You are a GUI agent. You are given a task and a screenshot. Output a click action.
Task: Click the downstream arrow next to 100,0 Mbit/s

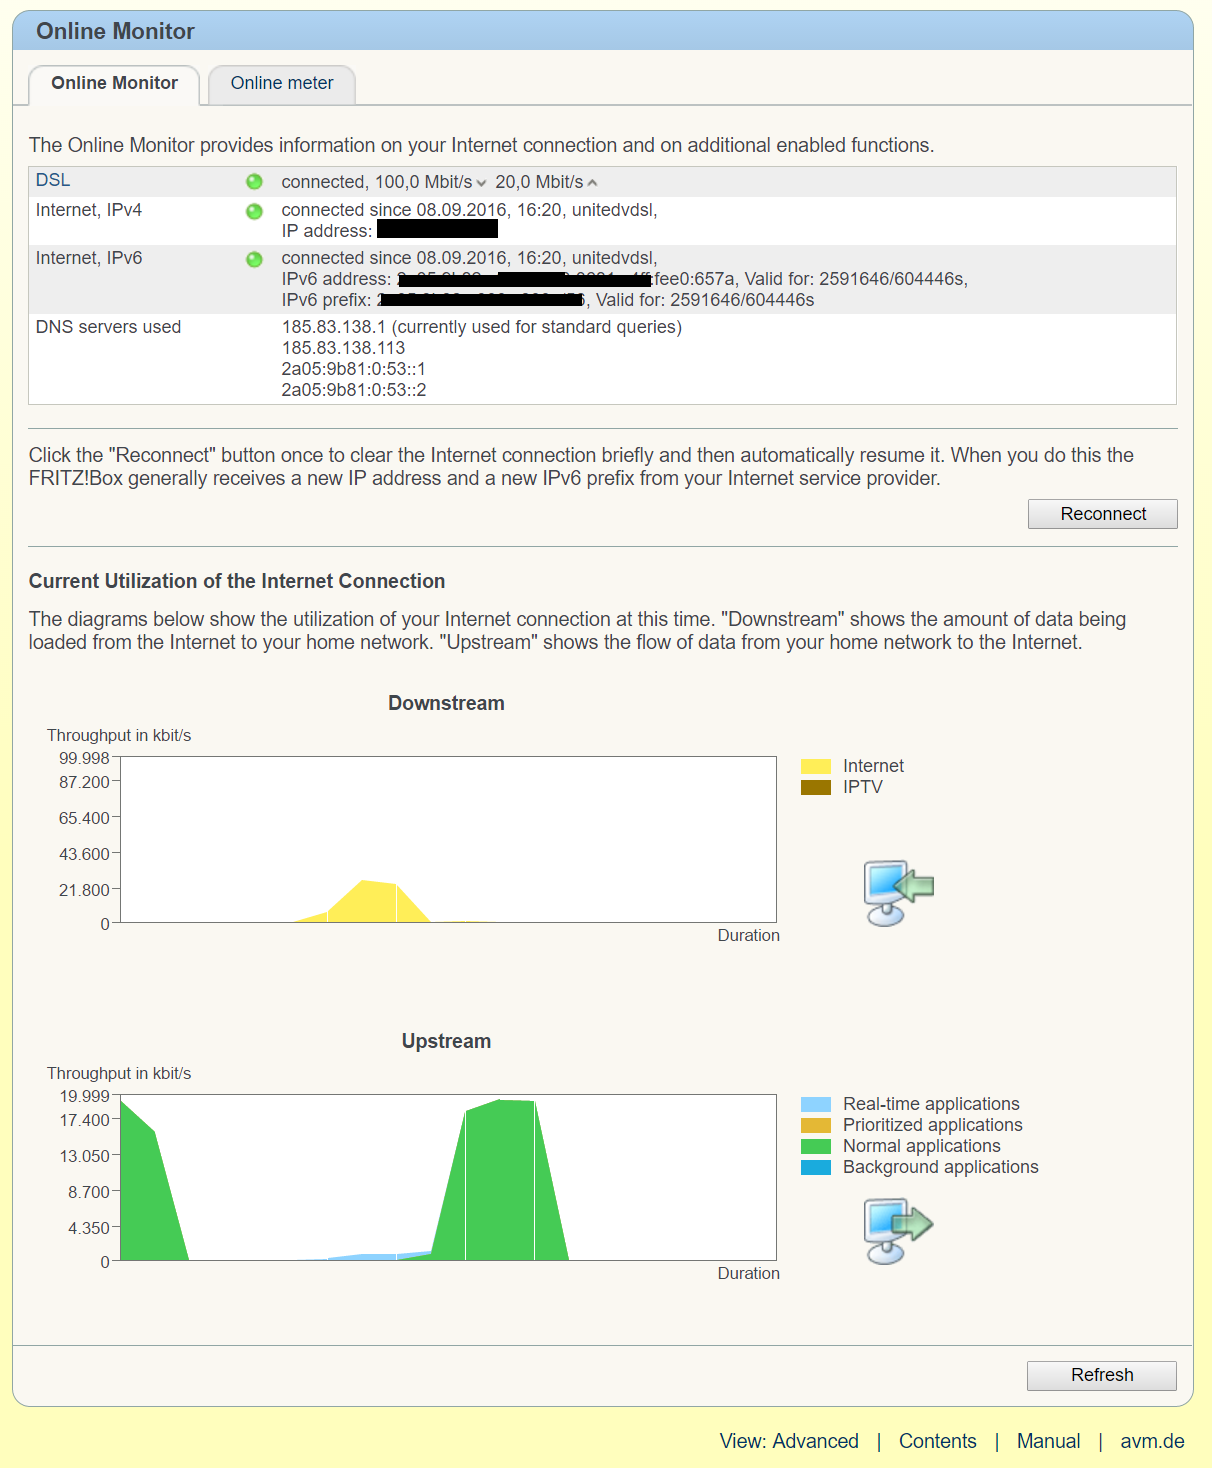(x=482, y=183)
